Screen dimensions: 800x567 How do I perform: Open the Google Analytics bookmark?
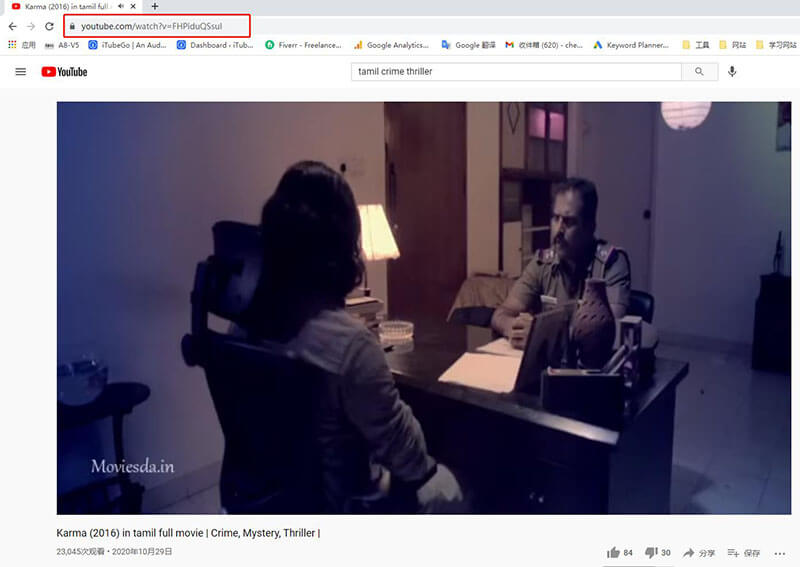(391, 45)
